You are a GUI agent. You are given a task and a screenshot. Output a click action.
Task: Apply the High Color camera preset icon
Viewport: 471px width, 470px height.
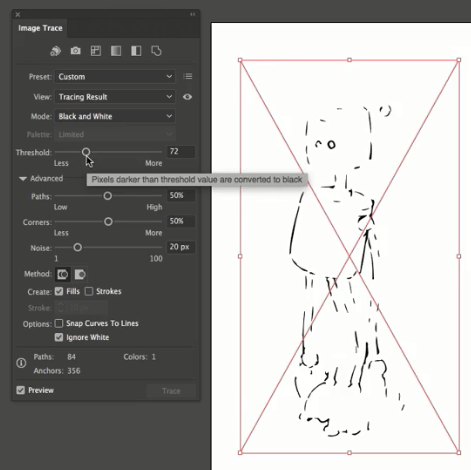tap(76, 51)
